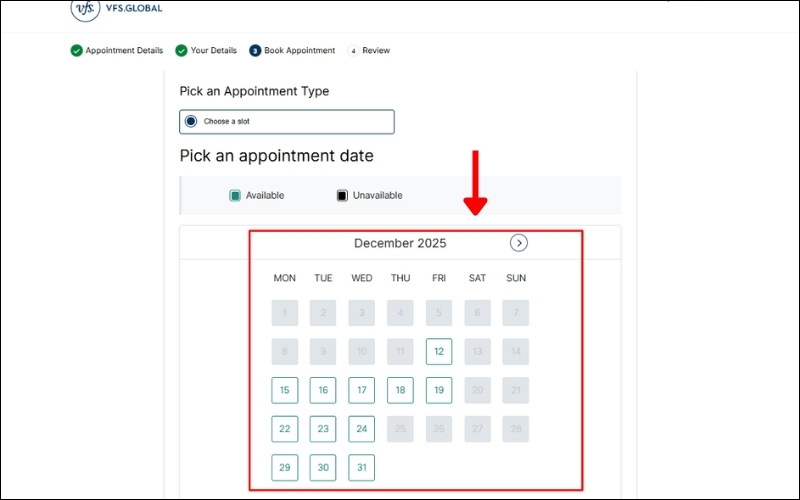
Task: Open the Appointment Details step
Action: tap(124, 51)
